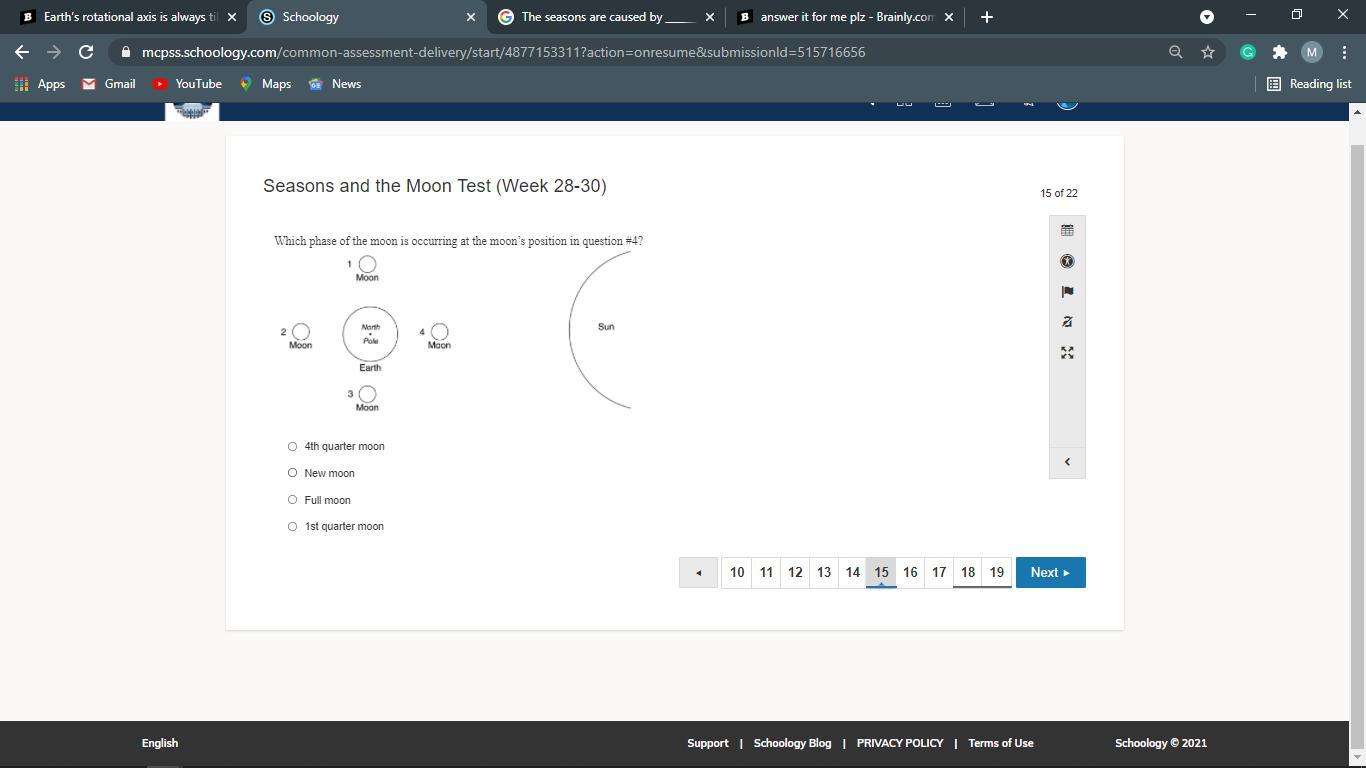
Task: Jump to question 11
Action: point(766,572)
